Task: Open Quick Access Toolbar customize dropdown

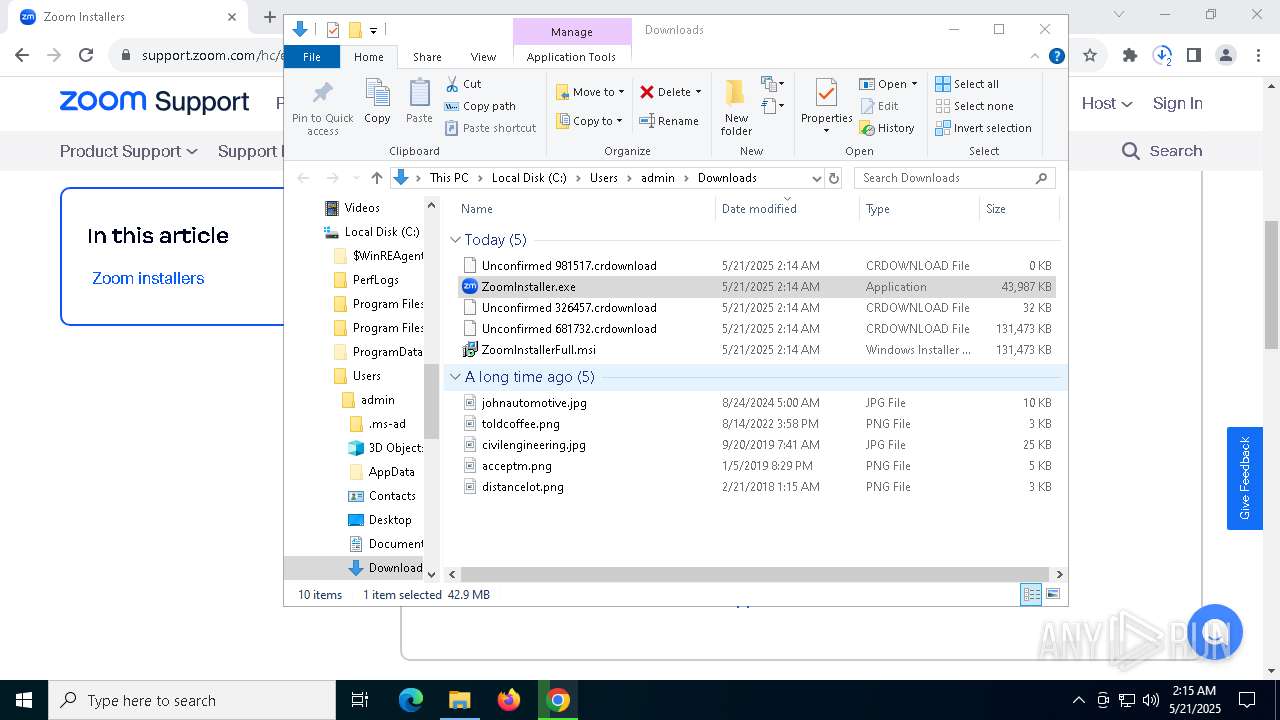Action: tap(373, 30)
